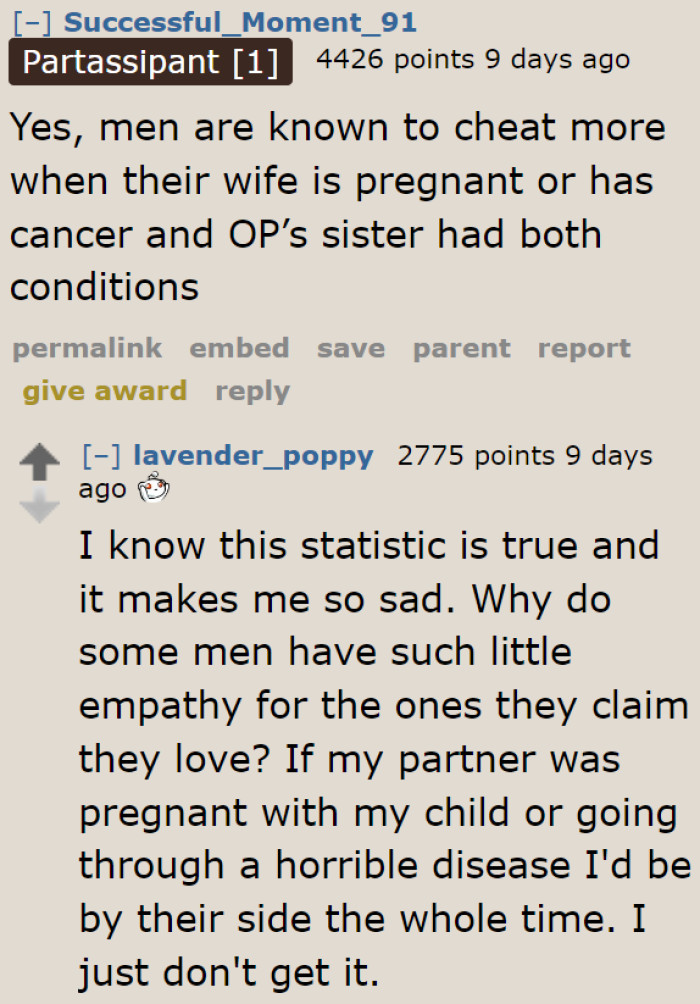Save Successful_Moment_91's comment
This screenshot has height=1004, width=700.
pos(350,348)
